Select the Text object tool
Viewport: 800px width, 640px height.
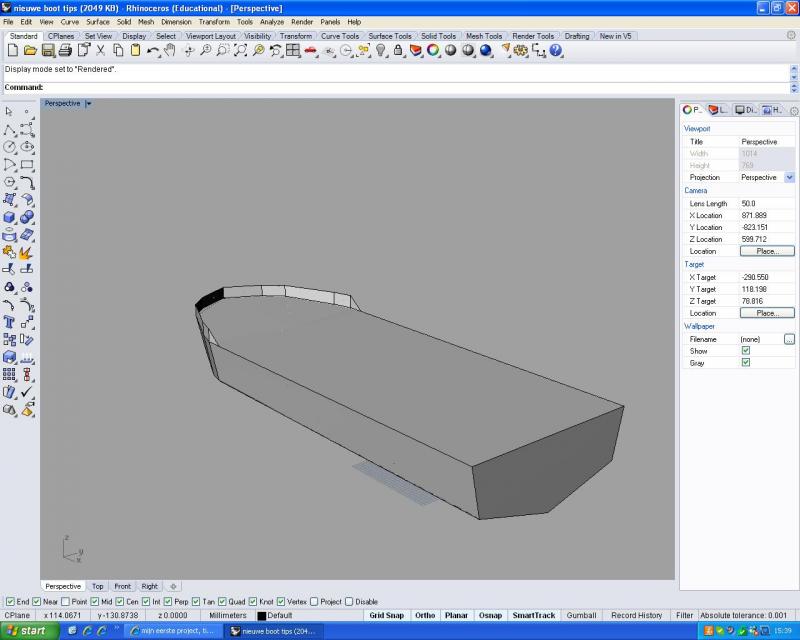(9, 322)
